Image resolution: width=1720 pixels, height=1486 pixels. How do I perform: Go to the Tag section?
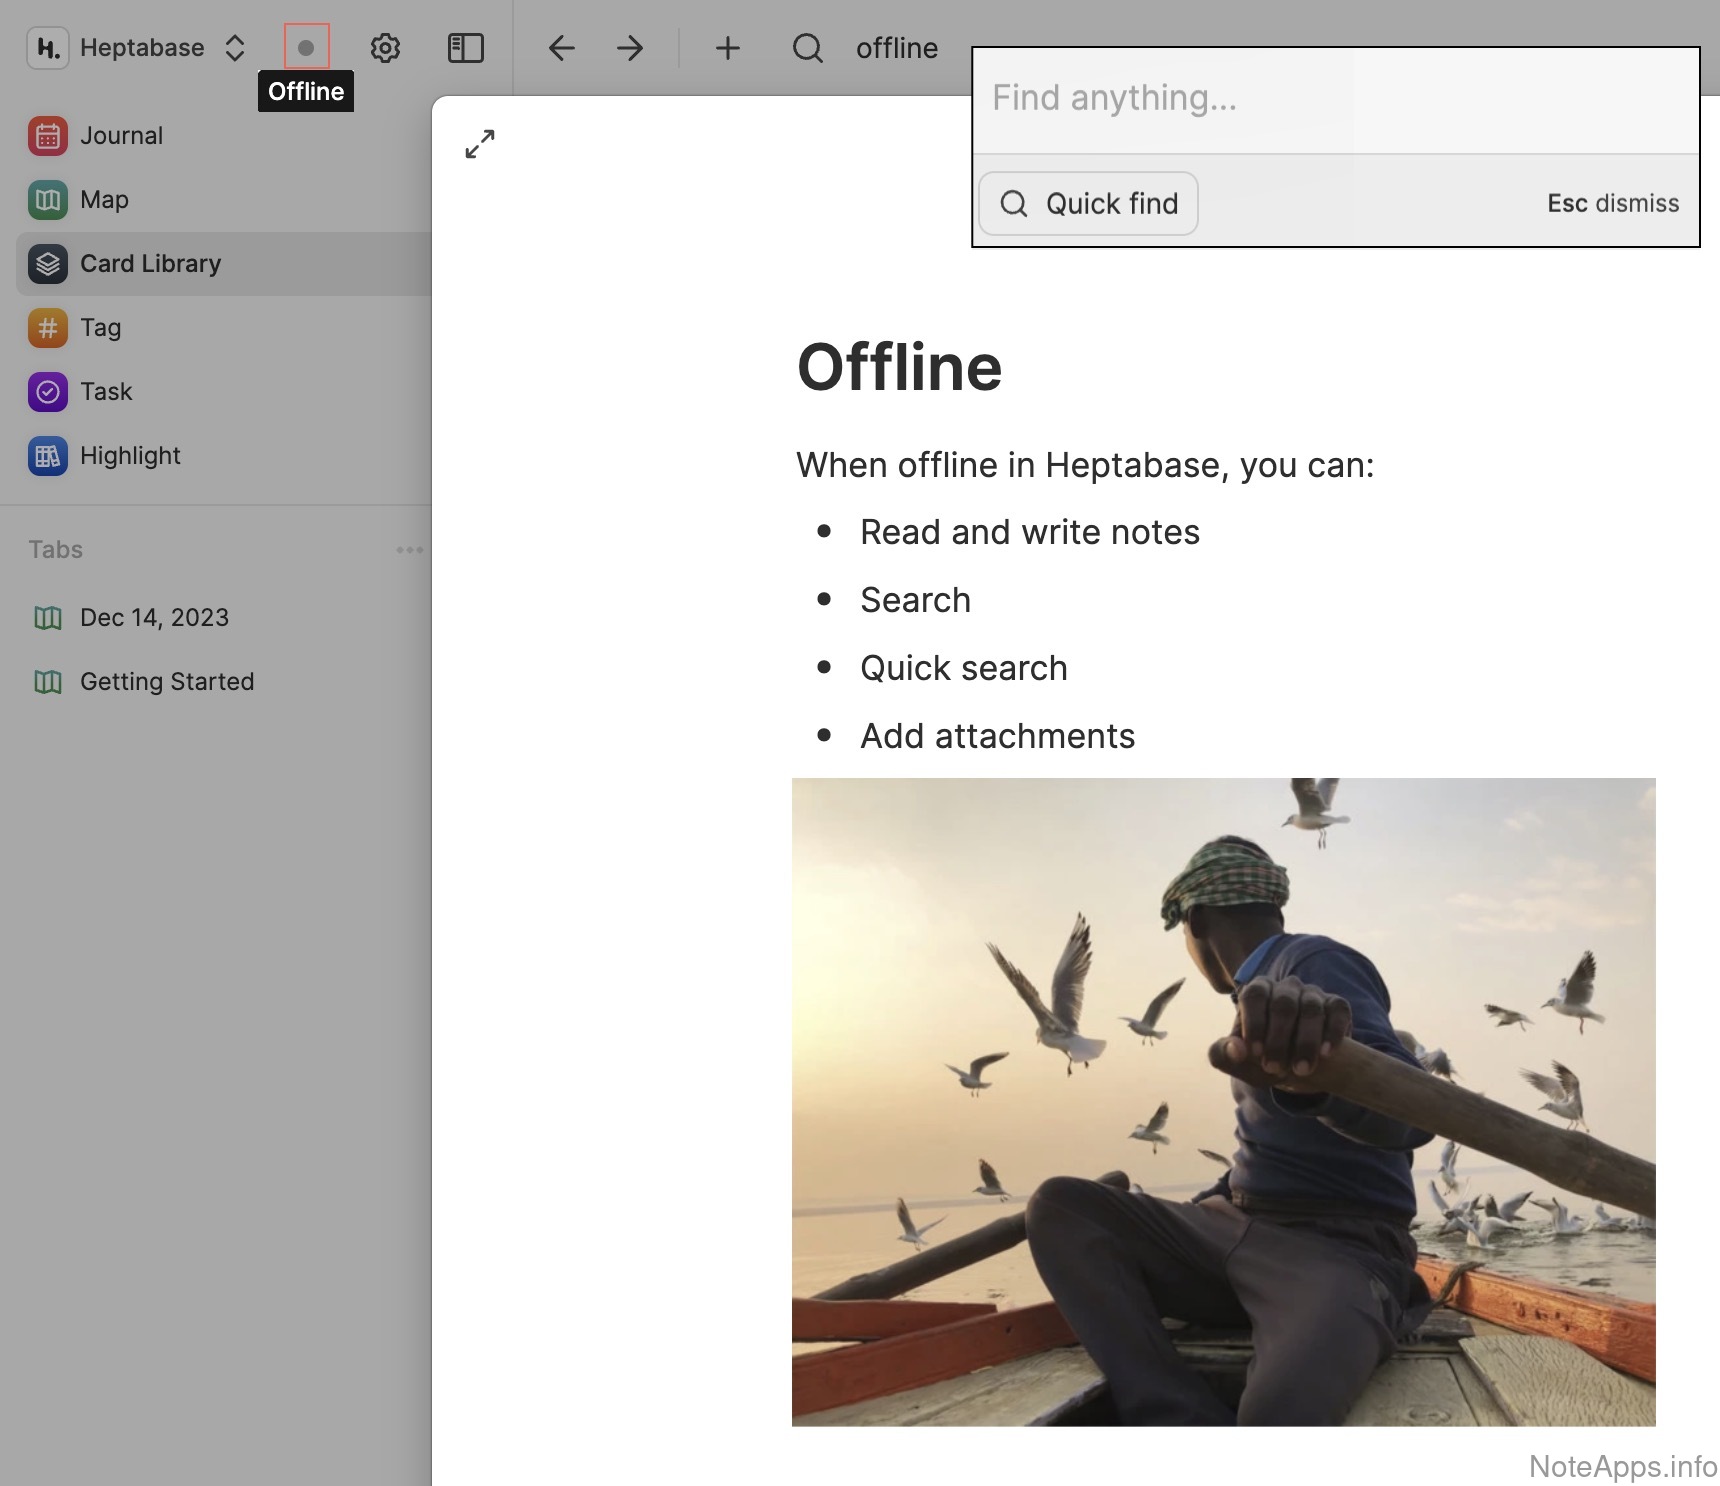tap(100, 327)
